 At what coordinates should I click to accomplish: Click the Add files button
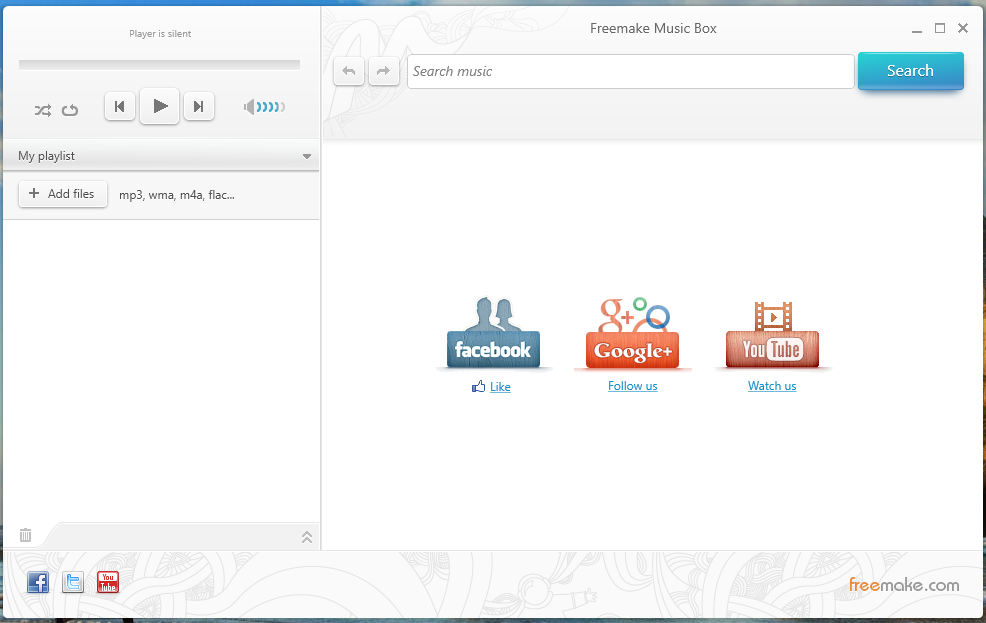(x=63, y=194)
